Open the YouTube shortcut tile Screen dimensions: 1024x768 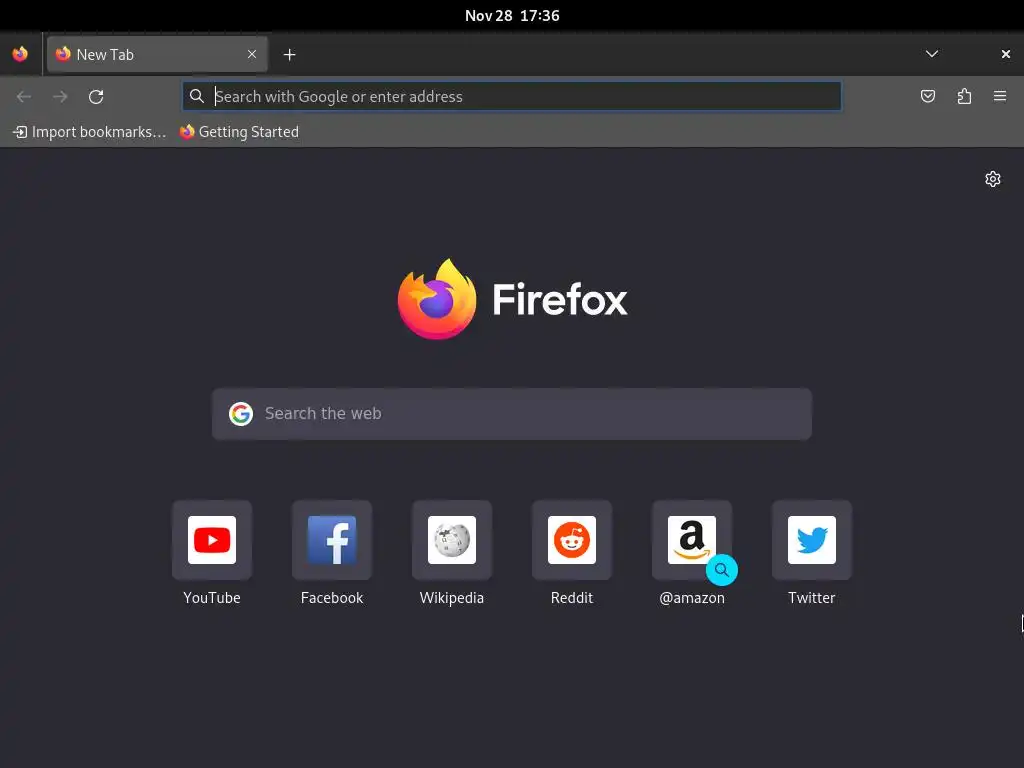pos(212,540)
